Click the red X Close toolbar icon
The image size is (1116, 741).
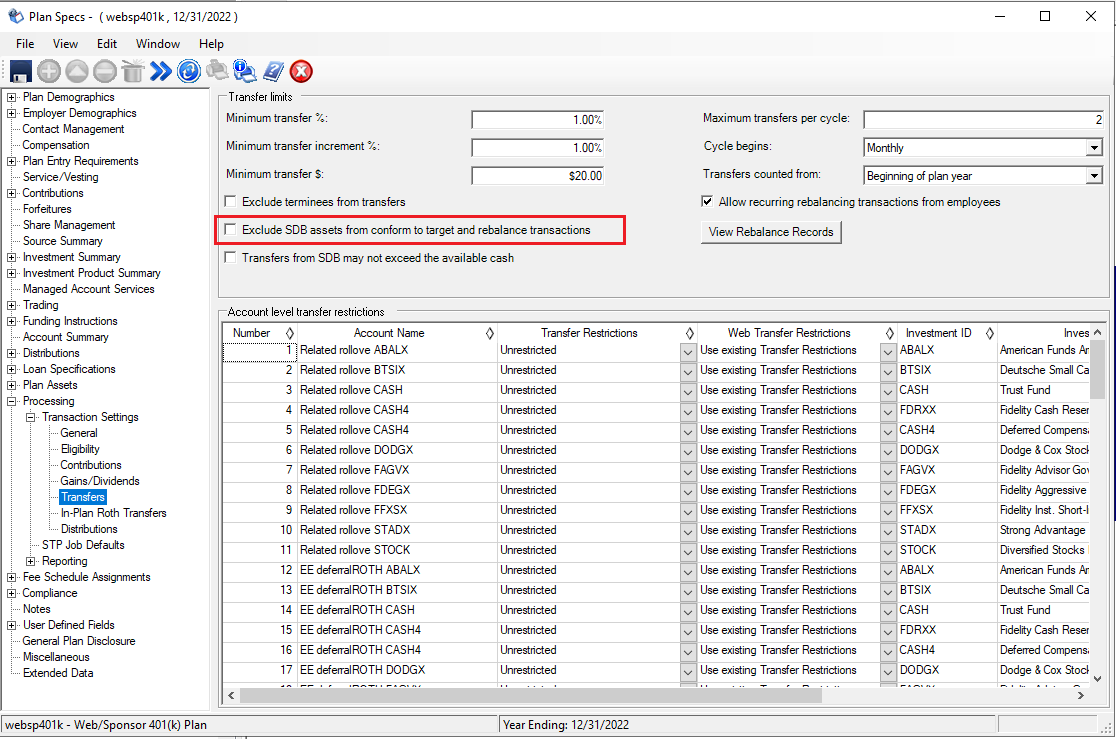[301, 71]
